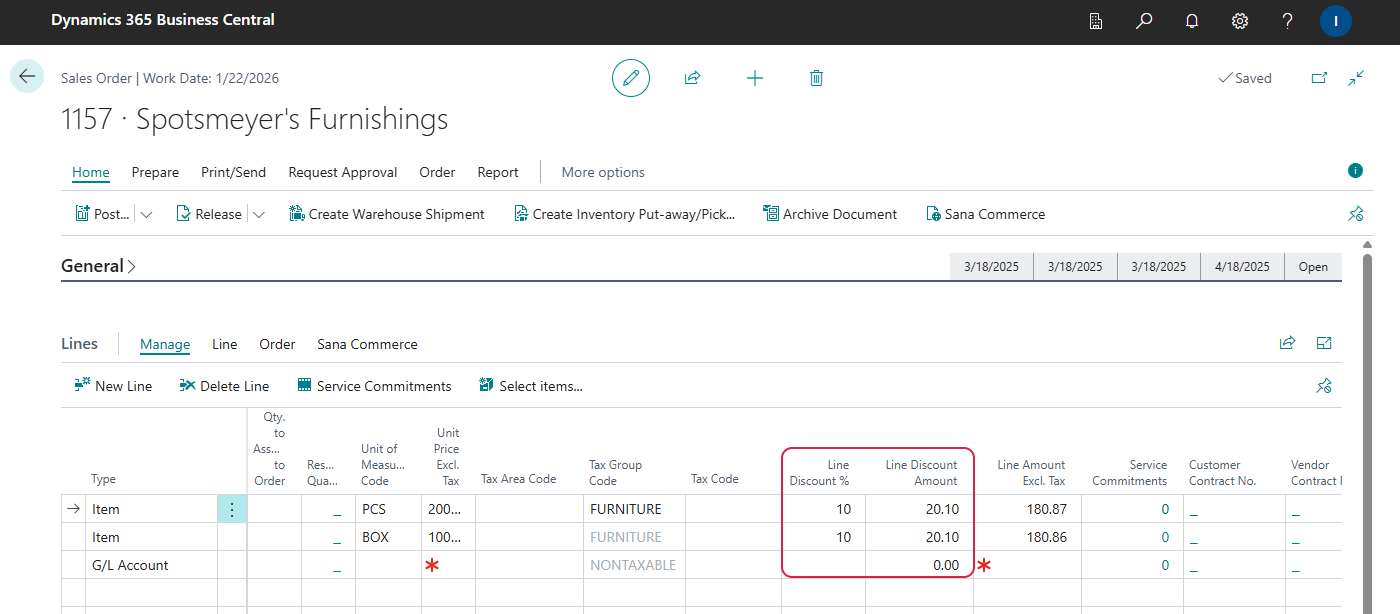Click line amount 180.87 cell

1027,509
